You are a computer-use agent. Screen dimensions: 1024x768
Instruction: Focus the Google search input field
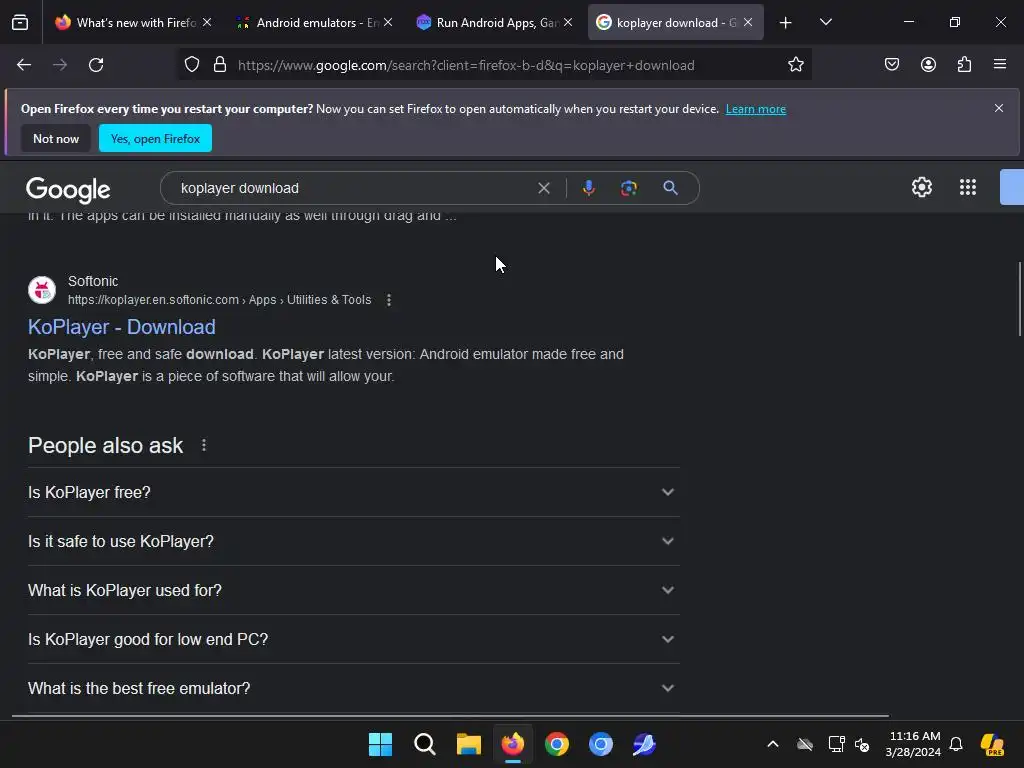point(353,188)
